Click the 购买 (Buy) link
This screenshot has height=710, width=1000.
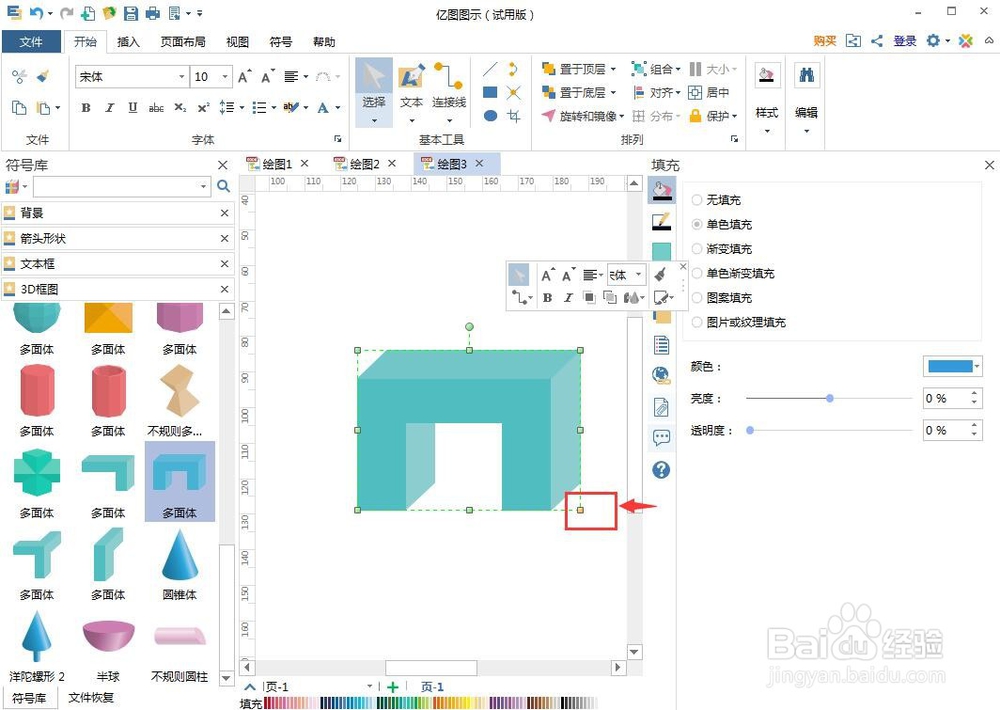(x=823, y=42)
